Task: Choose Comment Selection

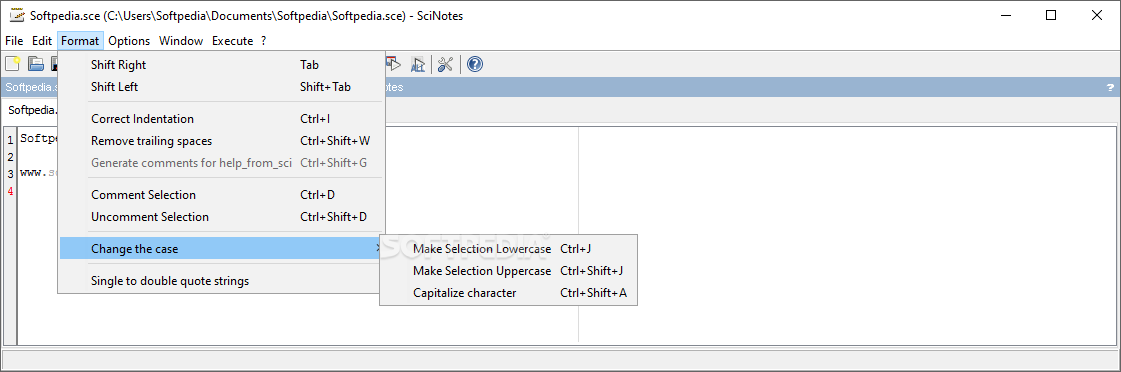Action: [221, 195]
